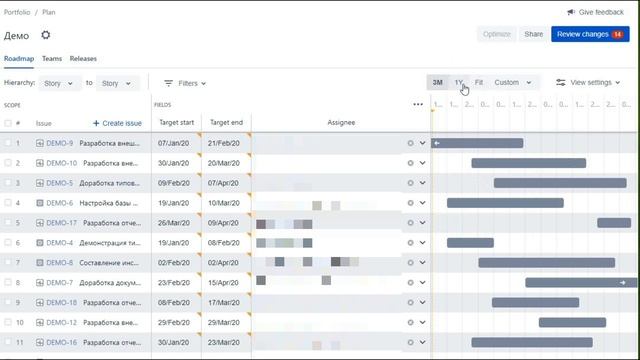Check the box for row 7 DEMO-8
Screen dimensions: 640x360
8,262
